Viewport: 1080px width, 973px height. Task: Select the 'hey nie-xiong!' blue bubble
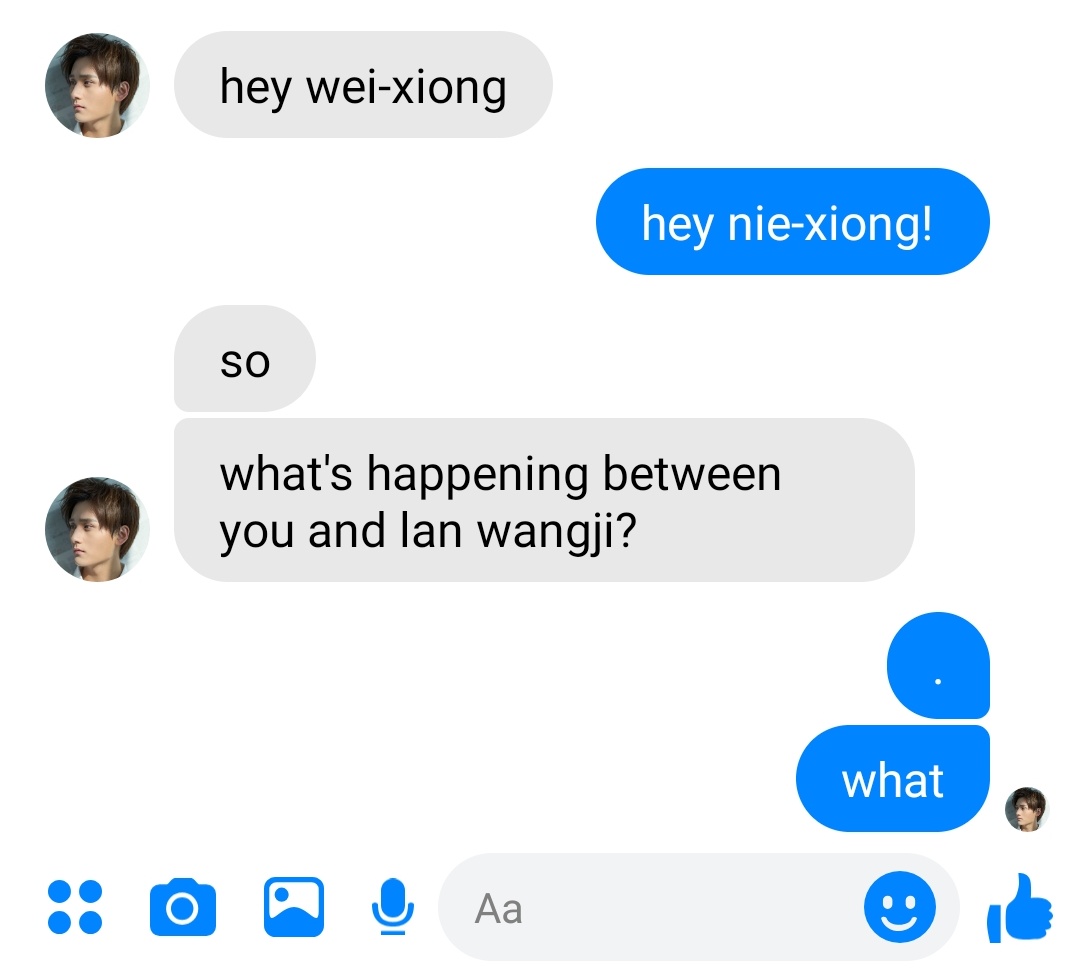coord(792,221)
